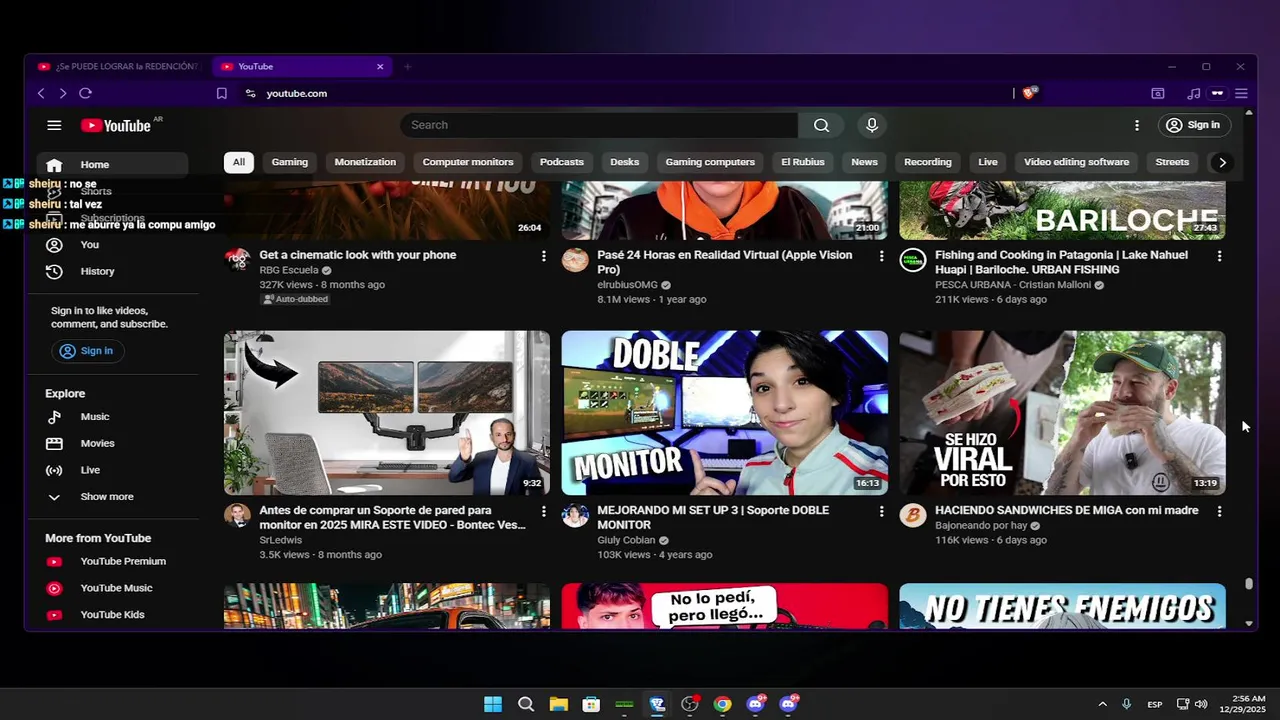
Task: Select the Live filter chip
Action: 988,162
